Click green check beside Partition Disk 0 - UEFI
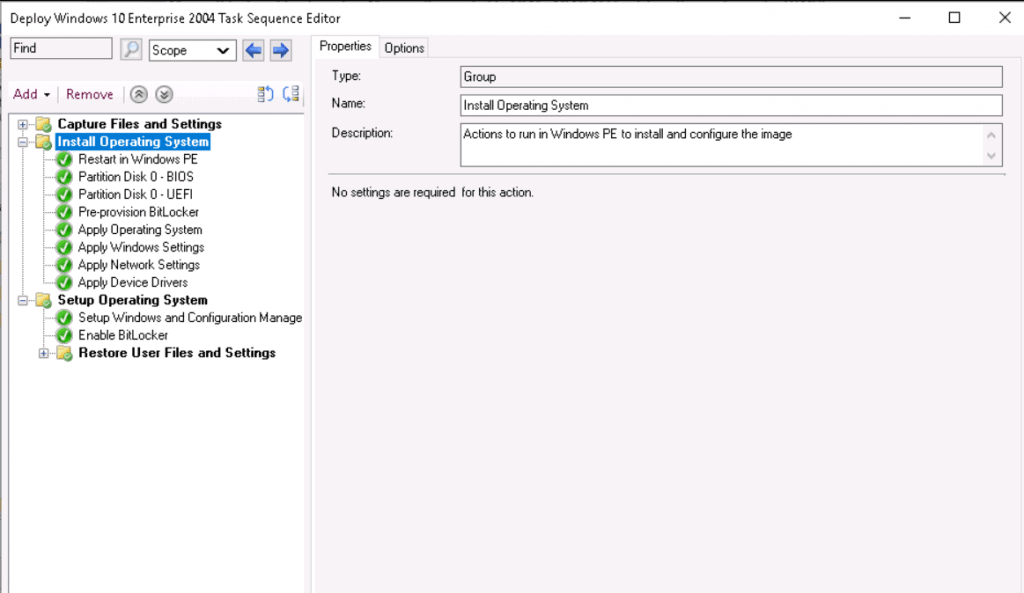Screen dimensions: 1024x593 pyautogui.click(x=64, y=195)
